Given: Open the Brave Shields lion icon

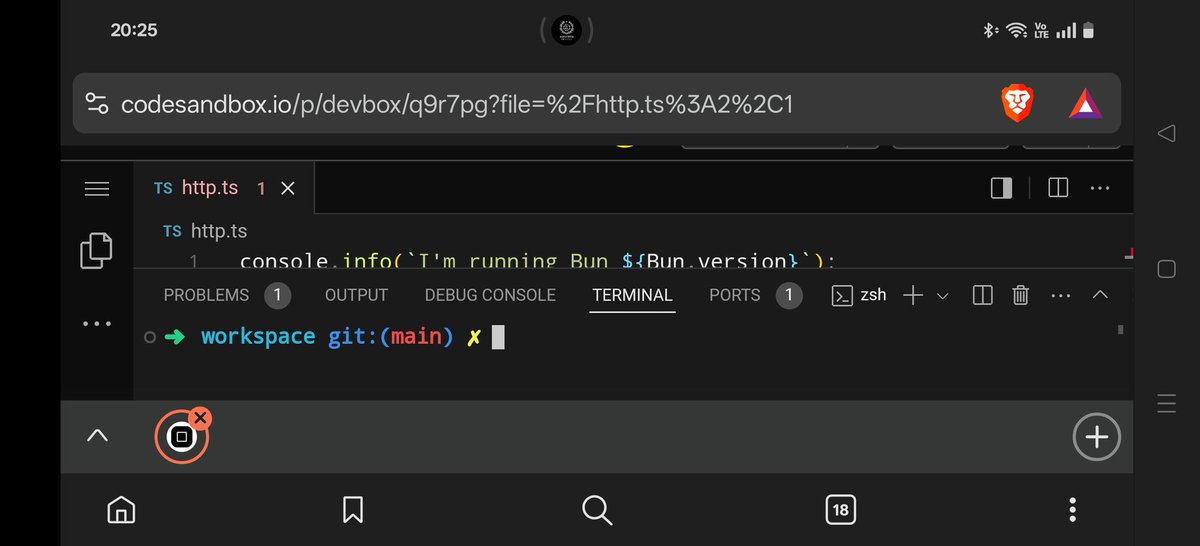Looking at the screenshot, I should point(1017,104).
